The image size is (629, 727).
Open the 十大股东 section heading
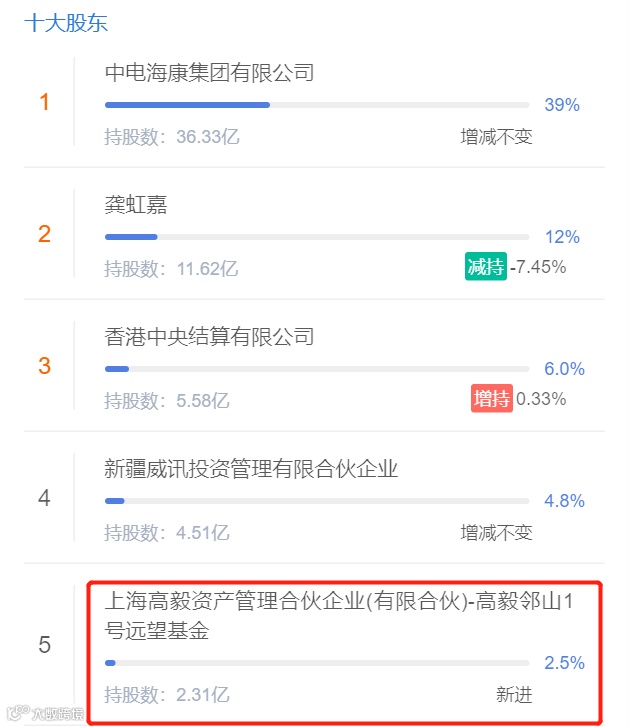[x=66, y=23]
